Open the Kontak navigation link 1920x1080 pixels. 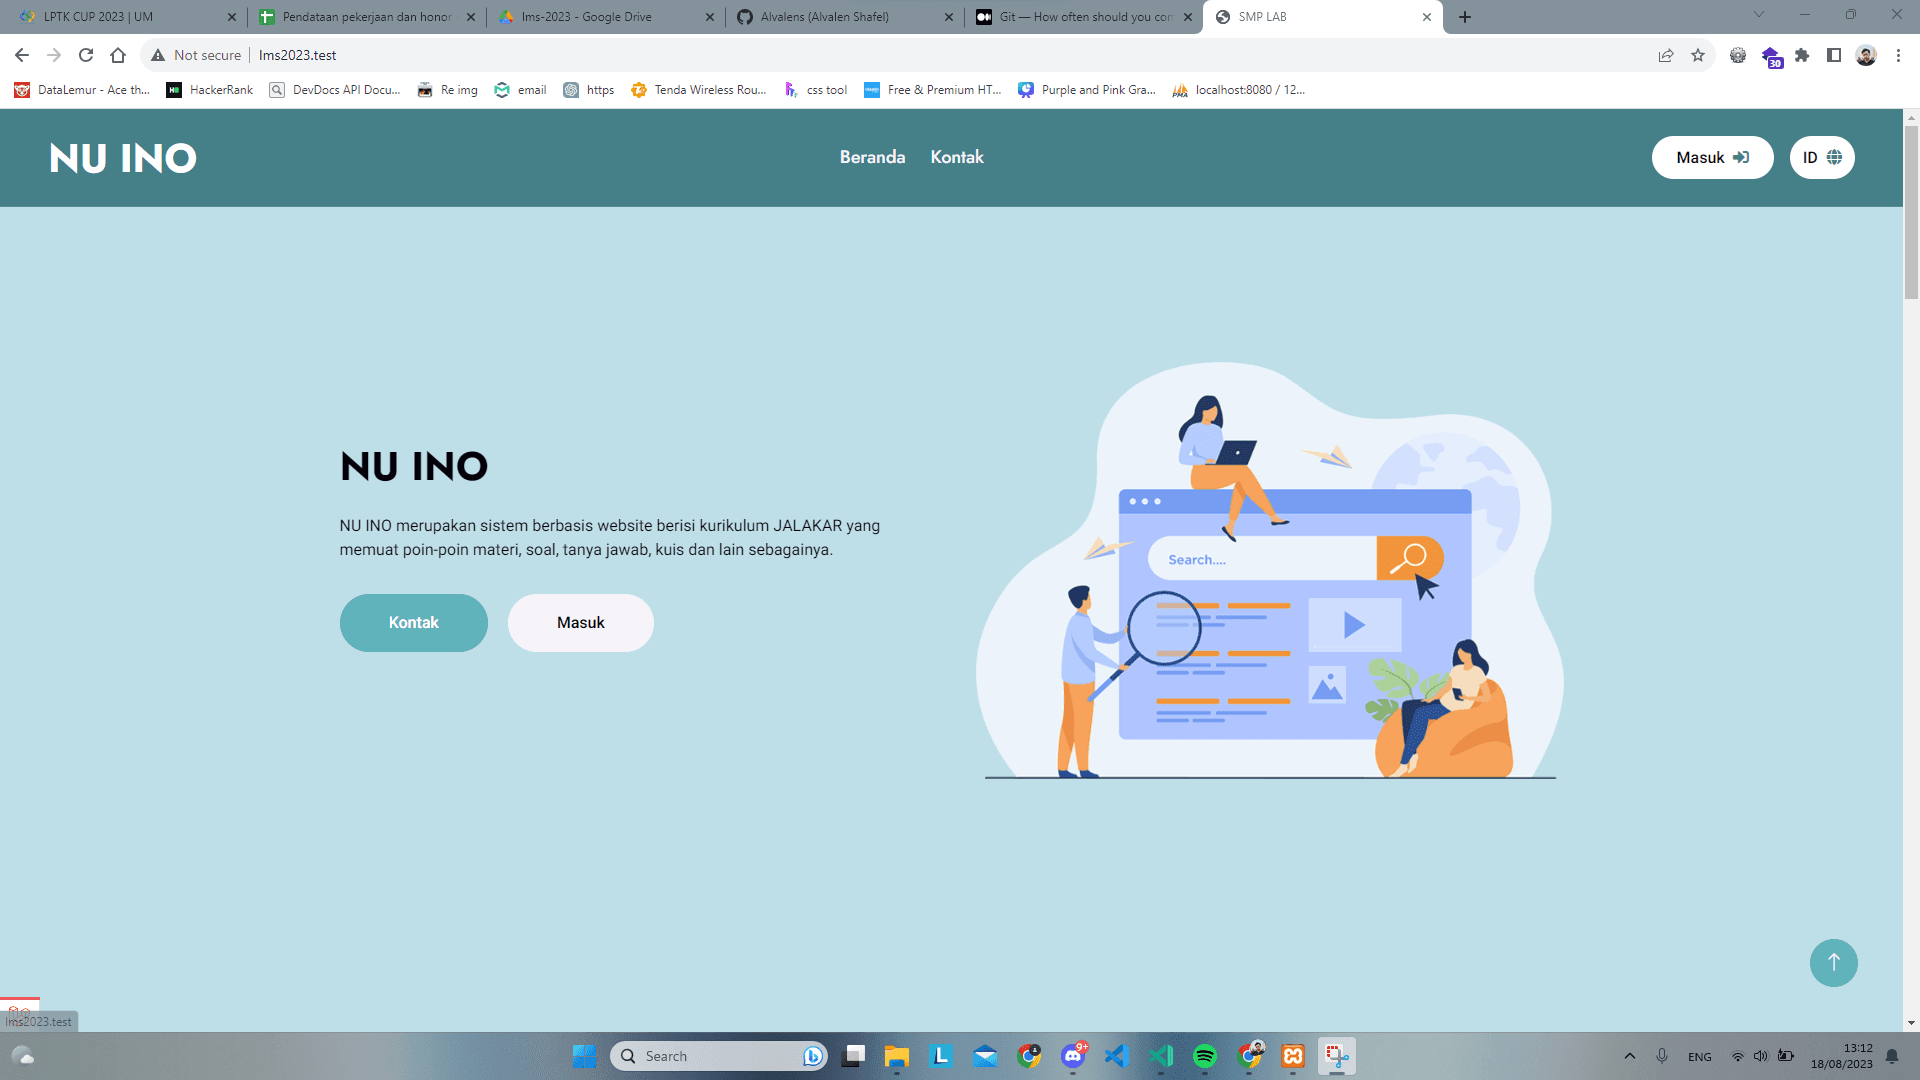[956, 157]
